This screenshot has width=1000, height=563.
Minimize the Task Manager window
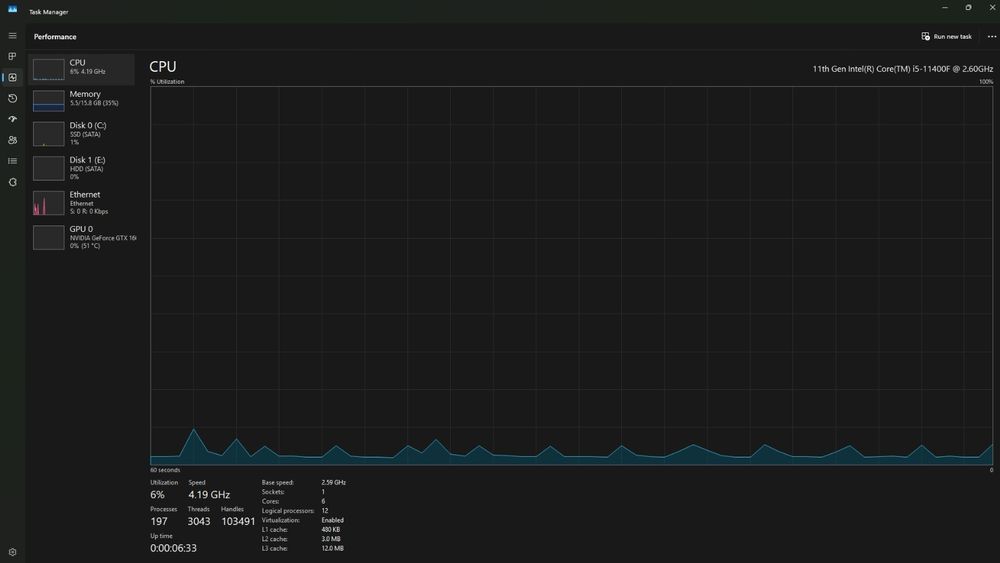(945, 8)
